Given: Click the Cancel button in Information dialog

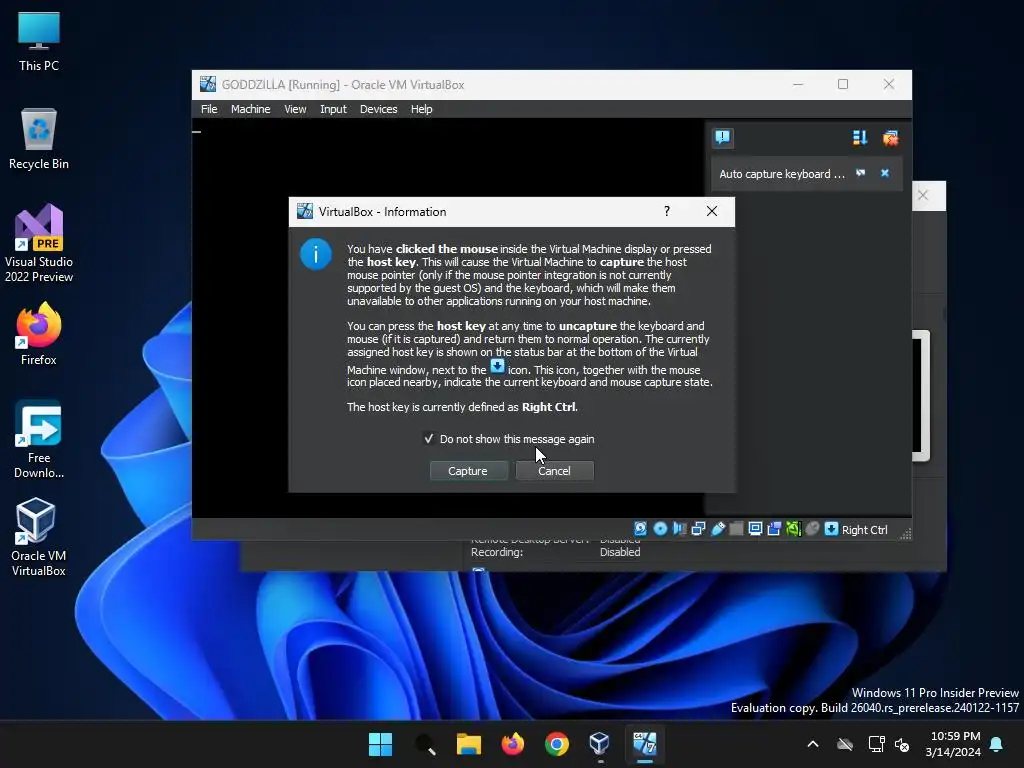Looking at the screenshot, I should pos(554,471).
